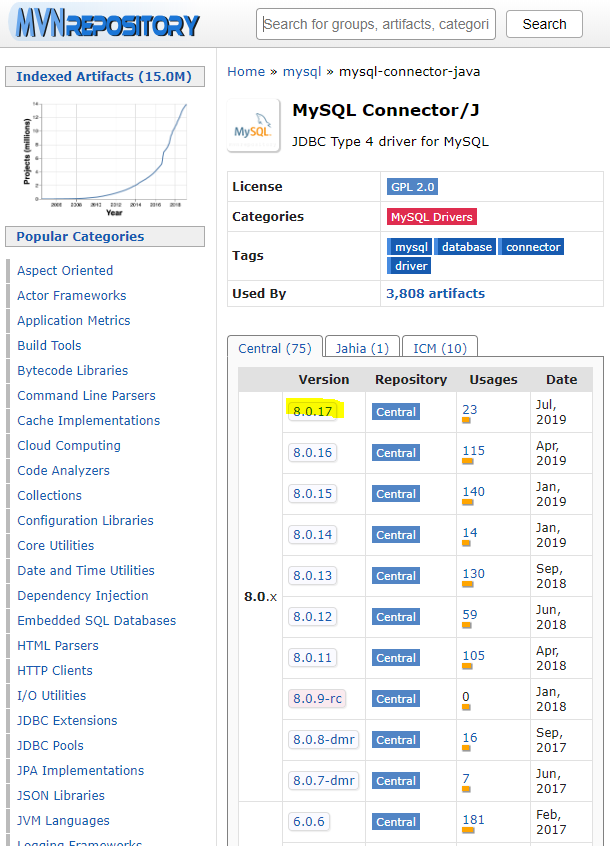Open the Cloud Computing category

point(69,446)
